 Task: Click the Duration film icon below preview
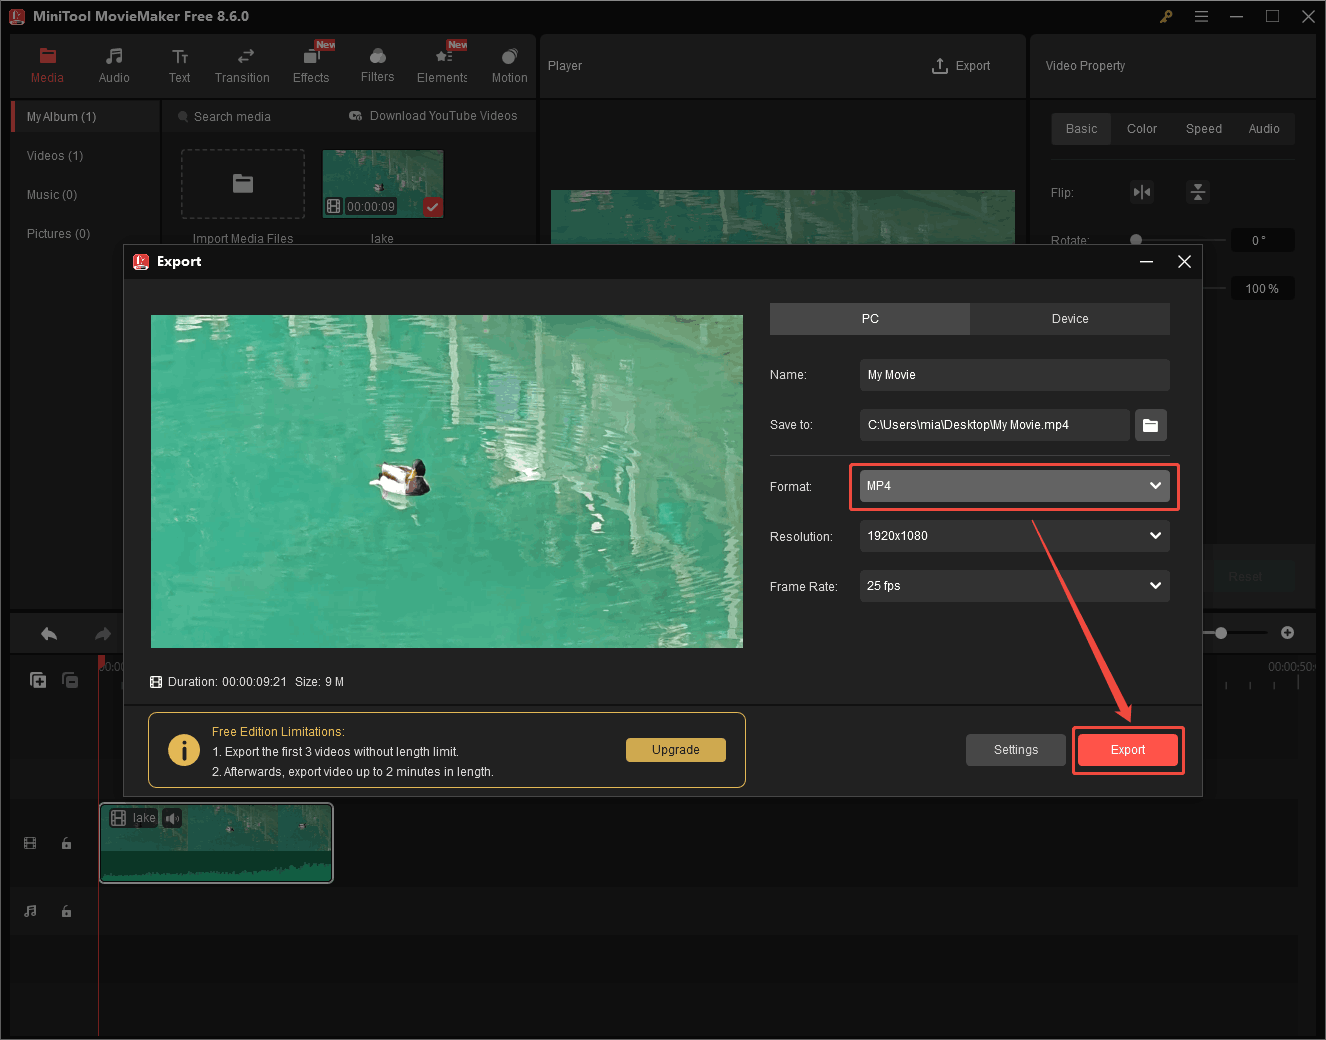pyautogui.click(x=156, y=682)
